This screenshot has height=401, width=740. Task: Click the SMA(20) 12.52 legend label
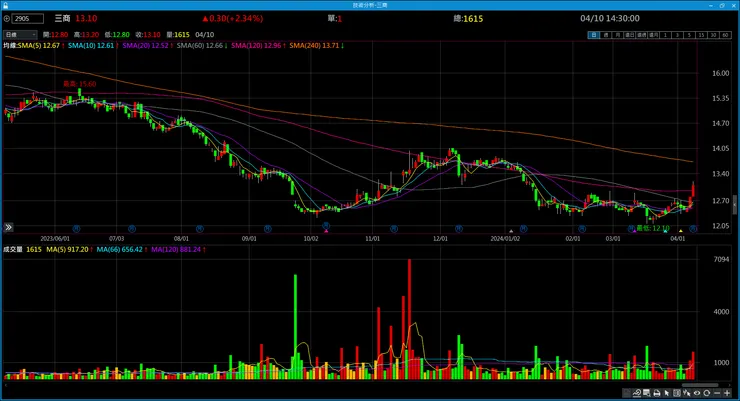[x=145, y=46]
